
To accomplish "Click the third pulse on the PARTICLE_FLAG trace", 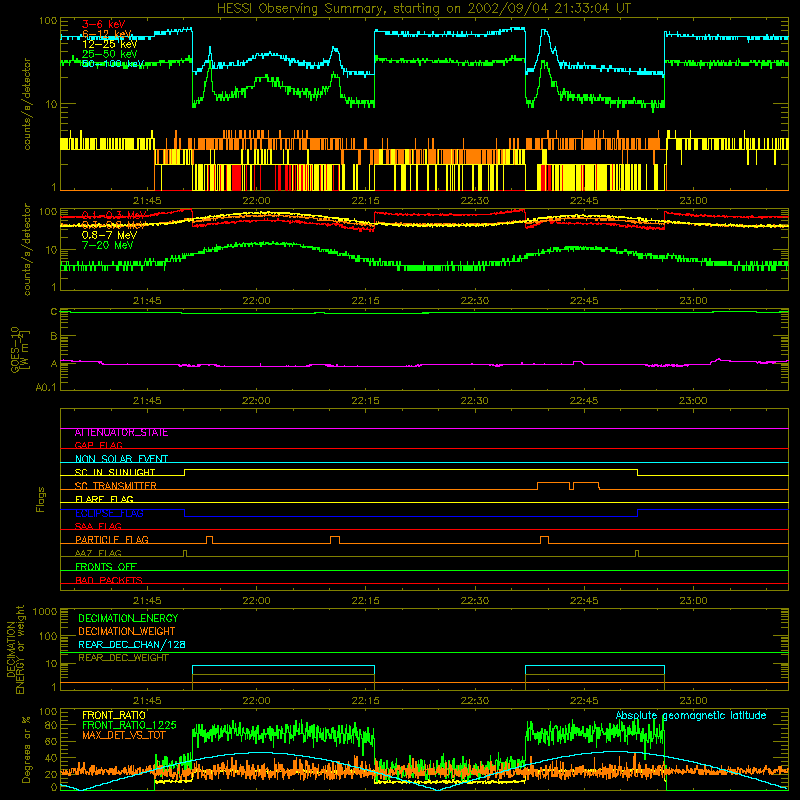I will [544, 540].
